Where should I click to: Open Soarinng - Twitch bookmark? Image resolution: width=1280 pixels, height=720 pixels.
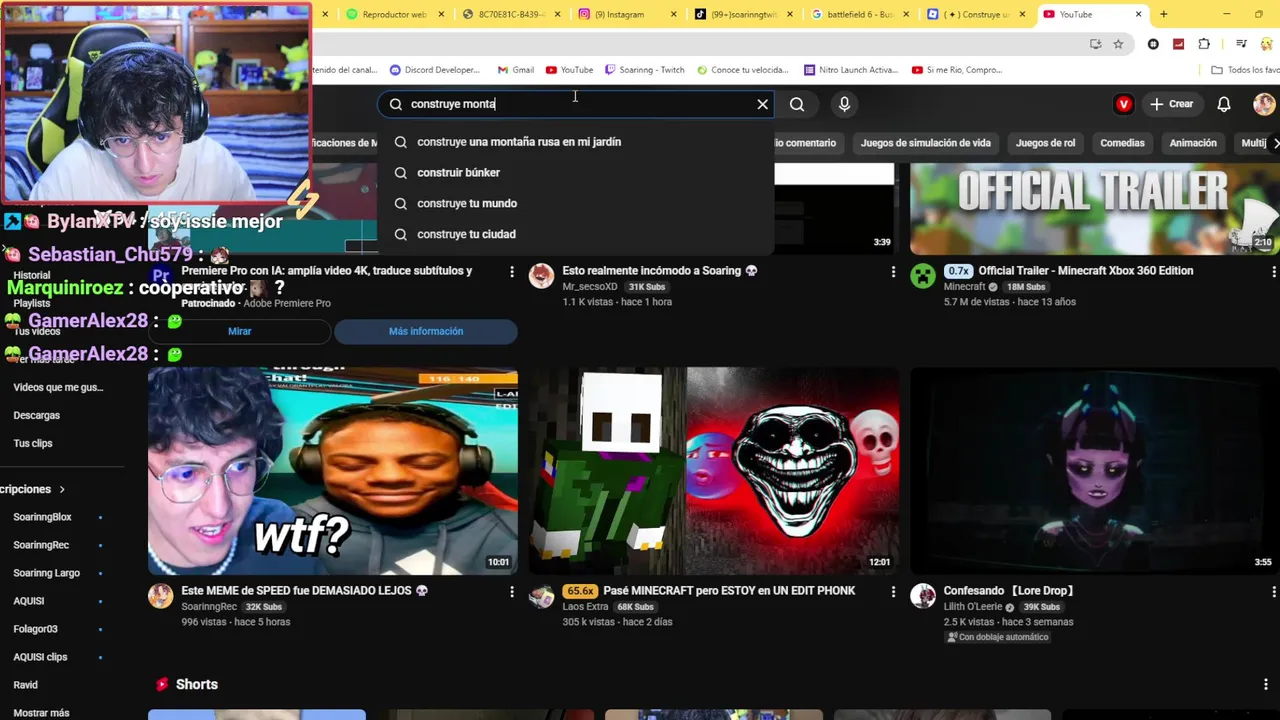pyautogui.click(x=643, y=70)
